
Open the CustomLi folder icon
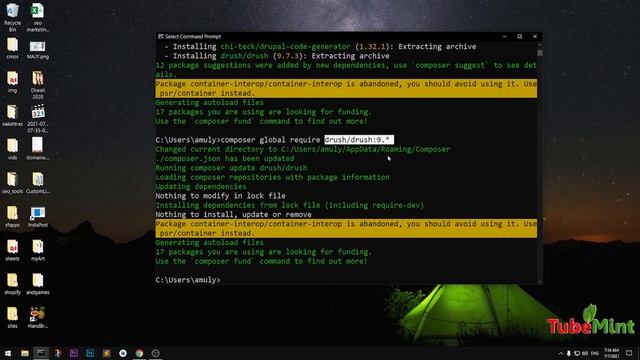pyautogui.click(x=38, y=183)
